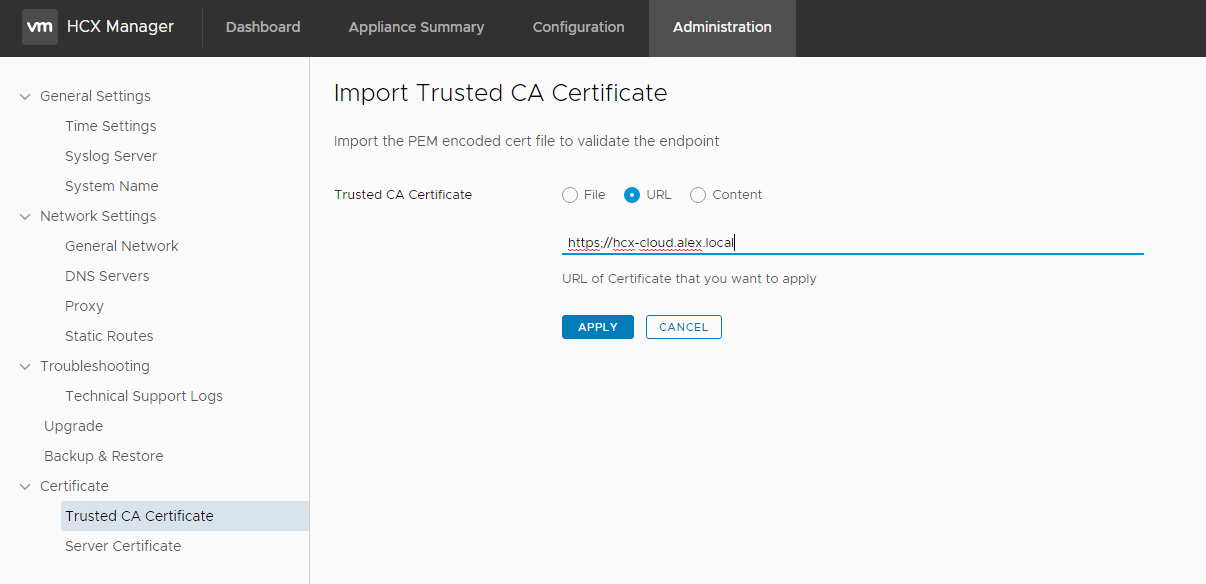
Task: Open the Static Routes page
Action: (109, 336)
